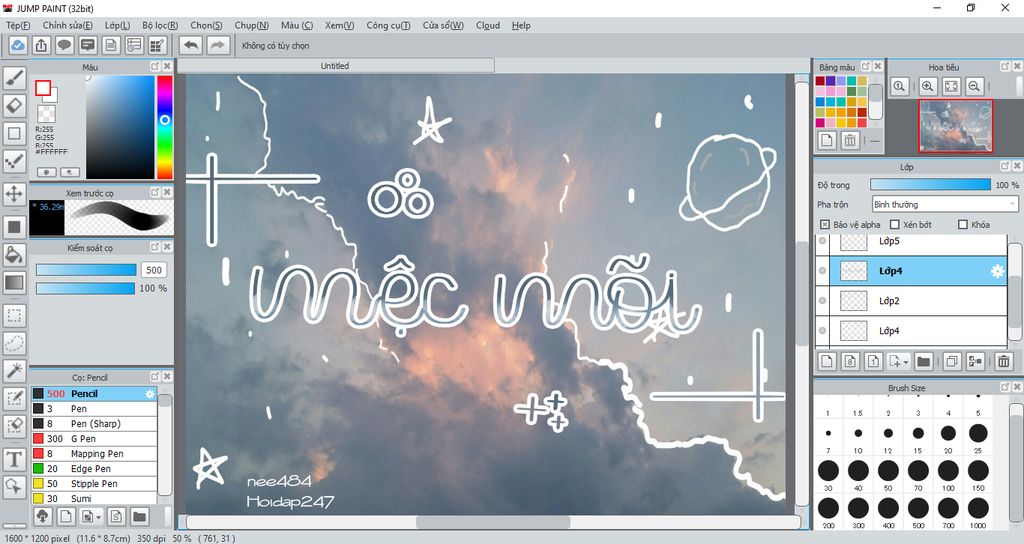Image resolution: width=1024 pixels, height=544 pixels.
Task: Select the Bucket fill tool
Action: click(x=14, y=255)
